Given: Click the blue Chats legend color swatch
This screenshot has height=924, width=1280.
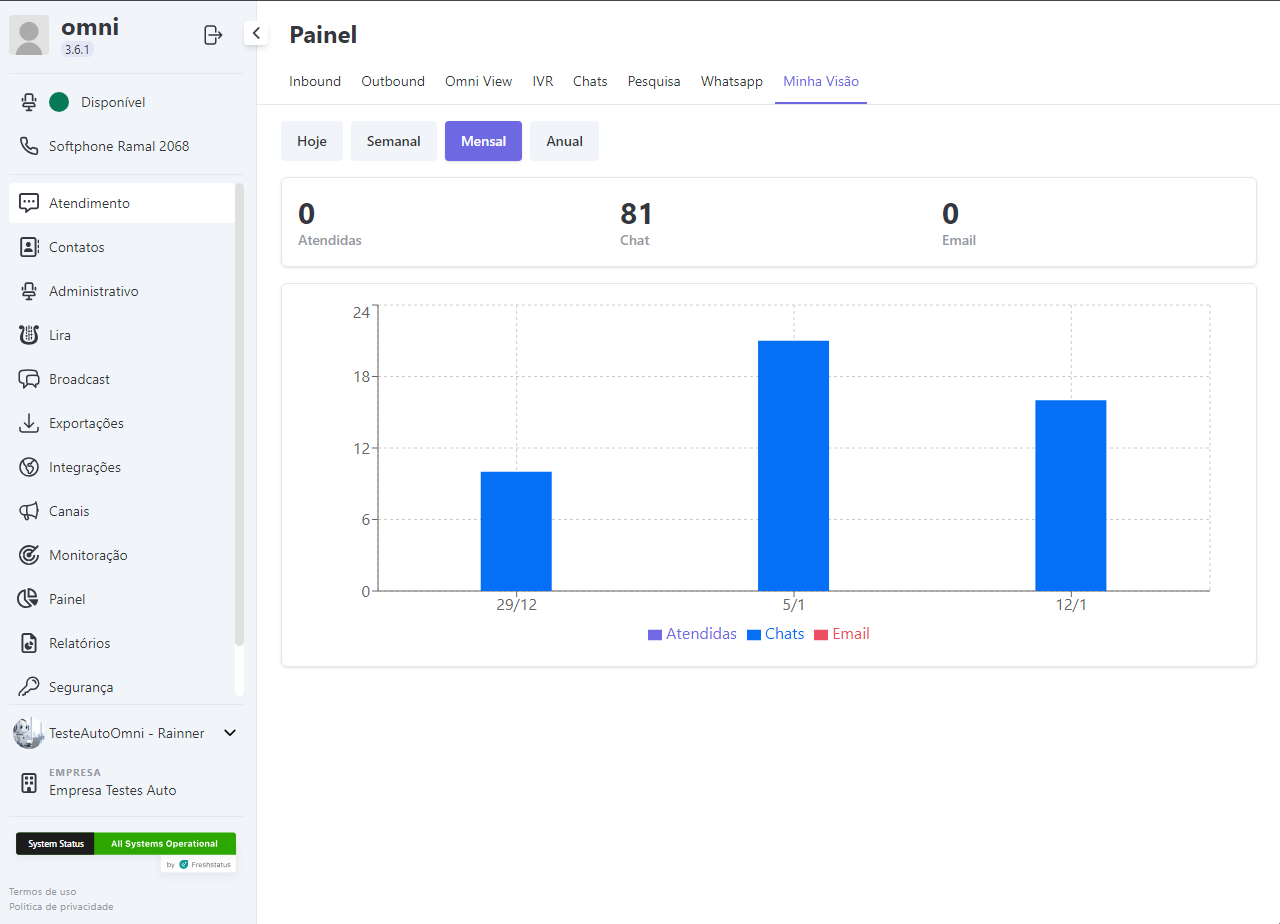Looking at the screenshot, I should point(754,635).
